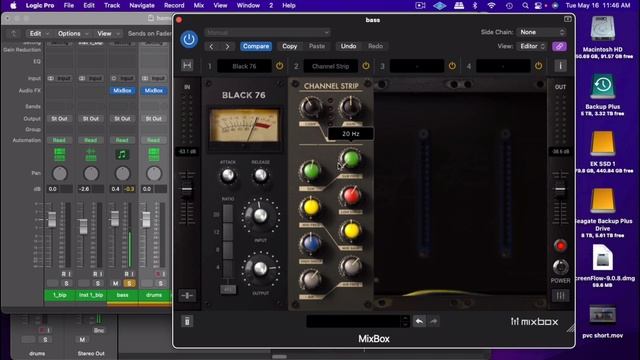The image size is (640, 360).
Task: Click the upper green Channel Strip knob
Action: click(351, 159)
